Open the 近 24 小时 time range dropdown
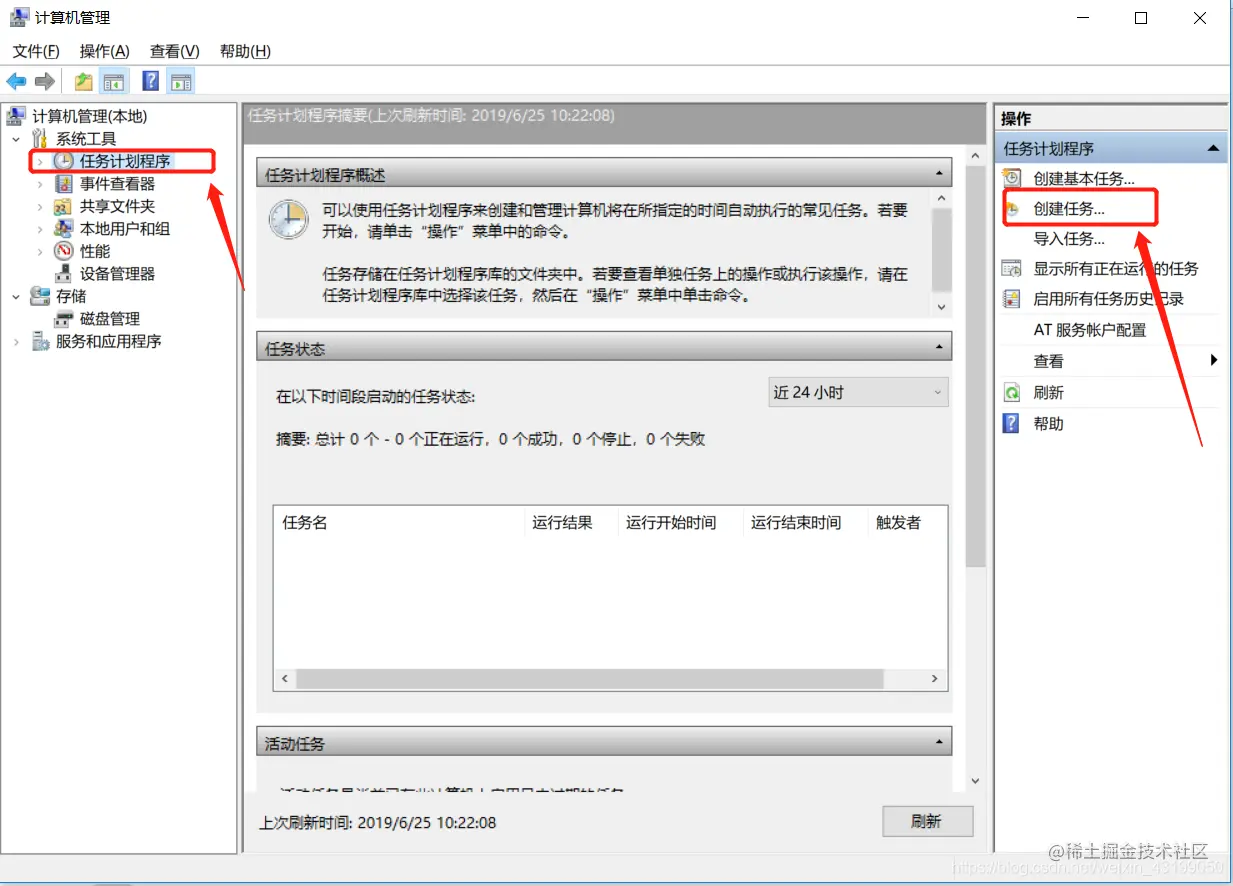The height and width of the screenshot is (886, 1233). point(858,393)
